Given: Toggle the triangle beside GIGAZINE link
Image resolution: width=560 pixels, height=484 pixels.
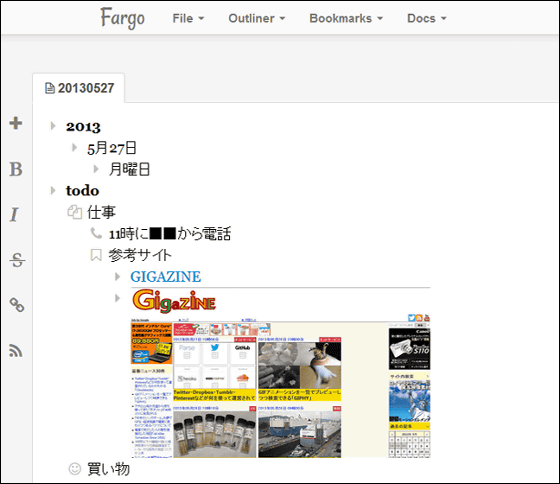Looking at the screenshot, I should coord(117,276).
